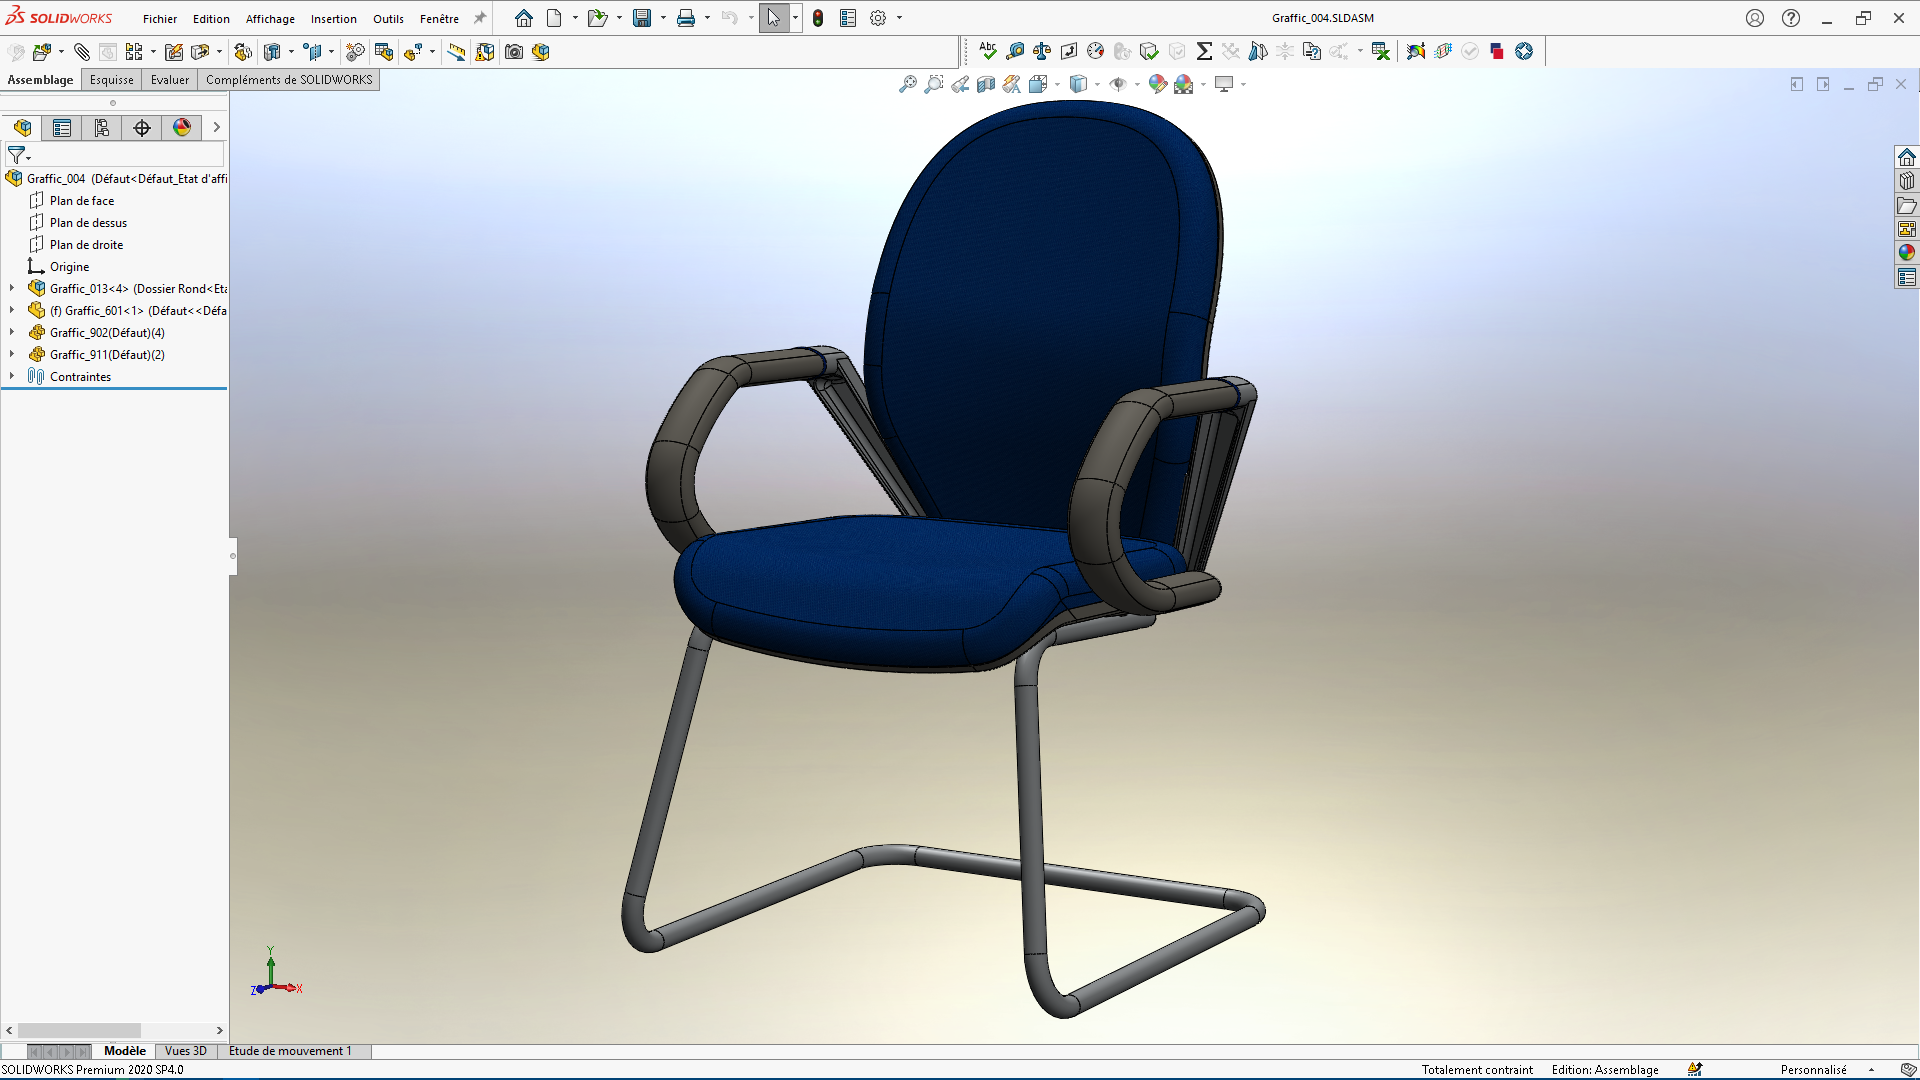Click the Linear Component Pattern icon

coord(134,52)
